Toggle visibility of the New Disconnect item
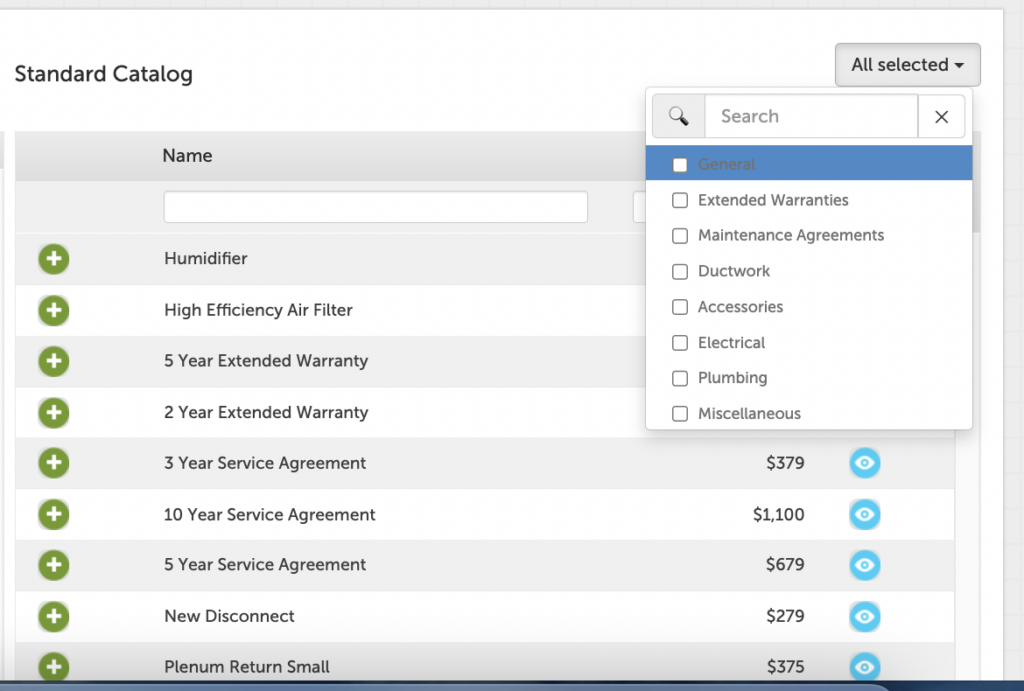This screenshot has width=1024, height=691. coord(865,616)
